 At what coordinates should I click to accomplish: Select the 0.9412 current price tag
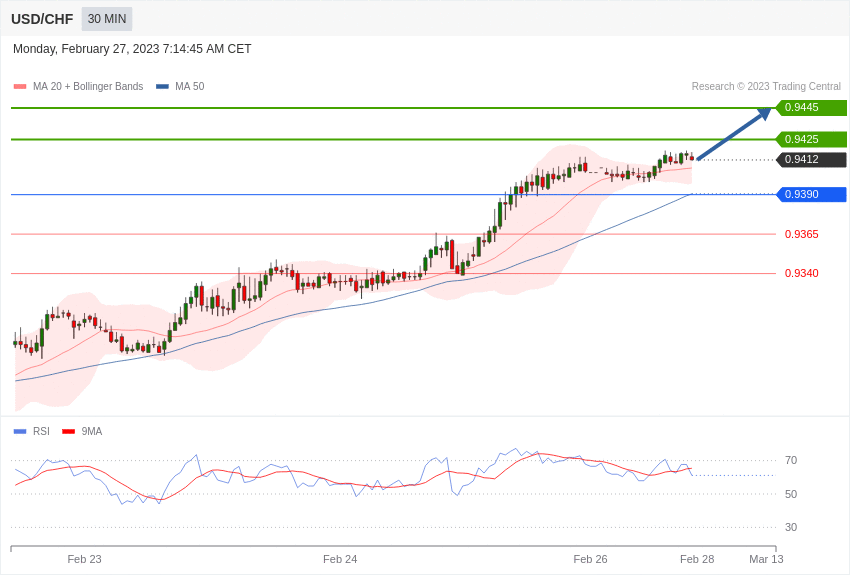811,159
